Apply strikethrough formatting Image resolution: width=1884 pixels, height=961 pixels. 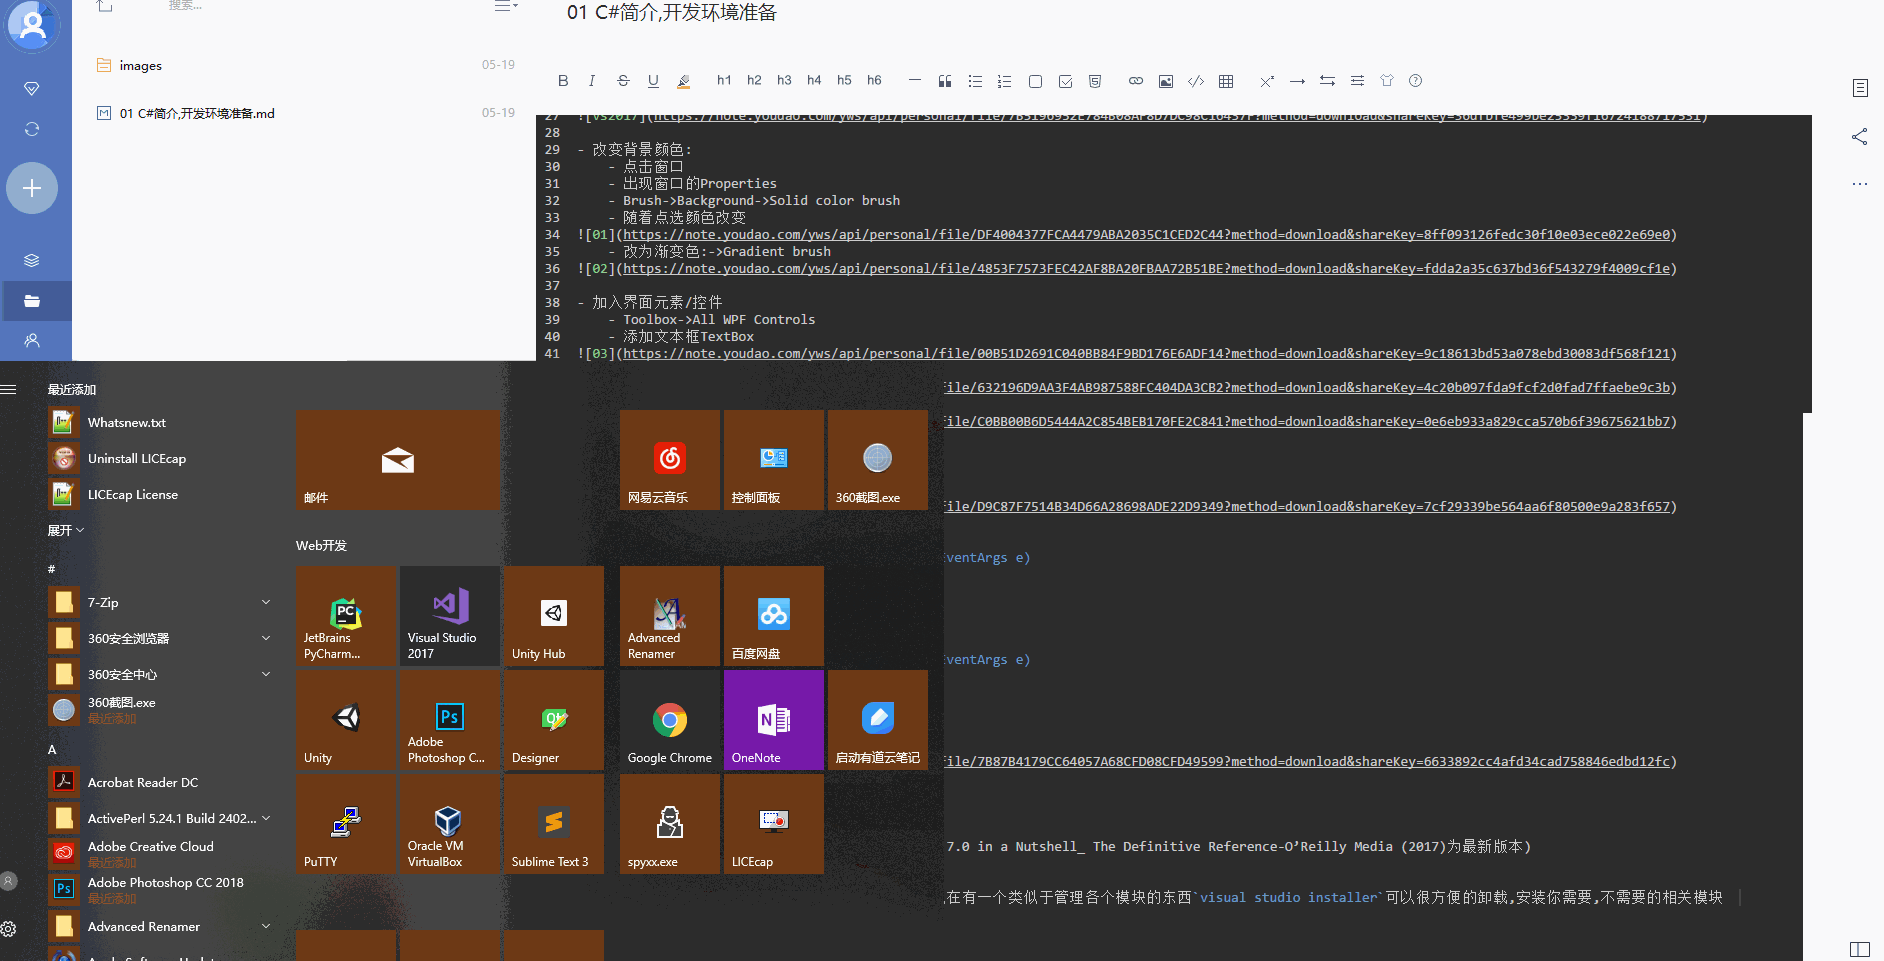(x=623, y=81)
